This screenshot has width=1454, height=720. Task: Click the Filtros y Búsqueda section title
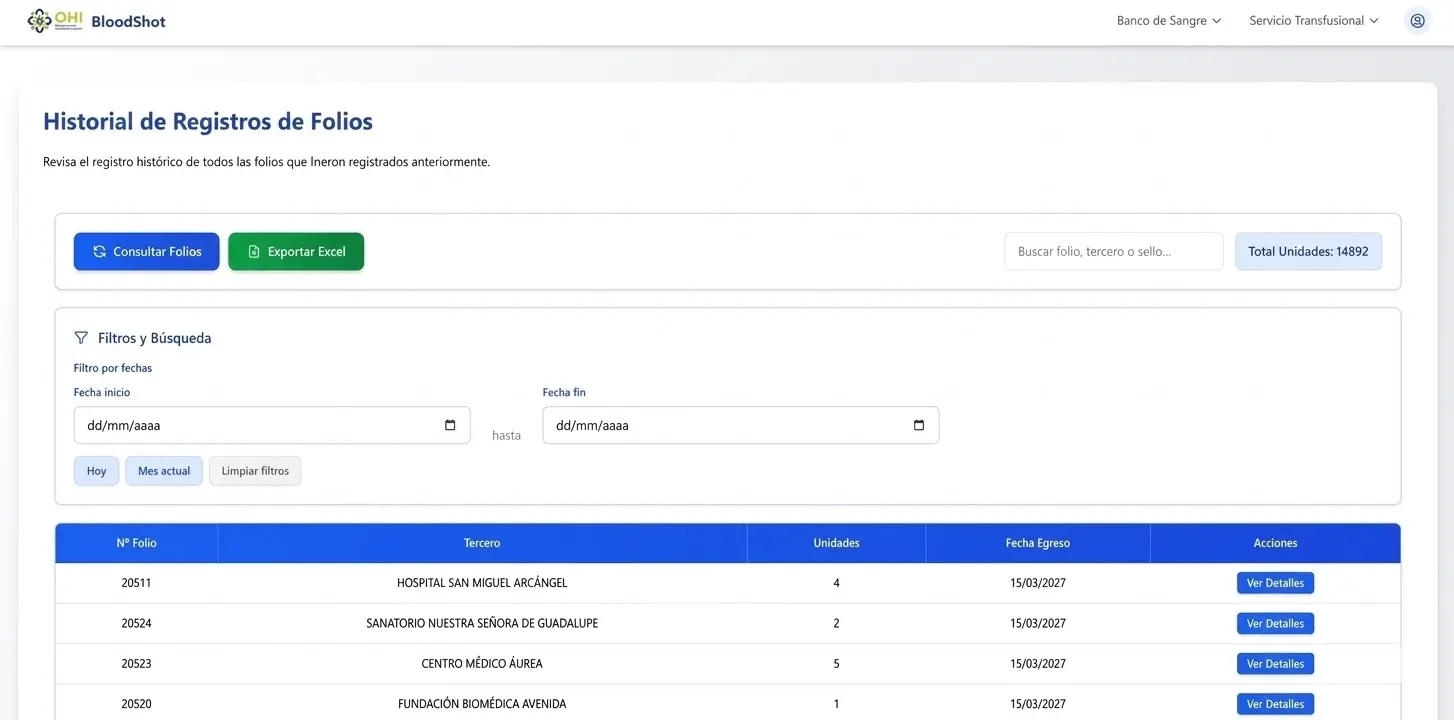point(155,338)
